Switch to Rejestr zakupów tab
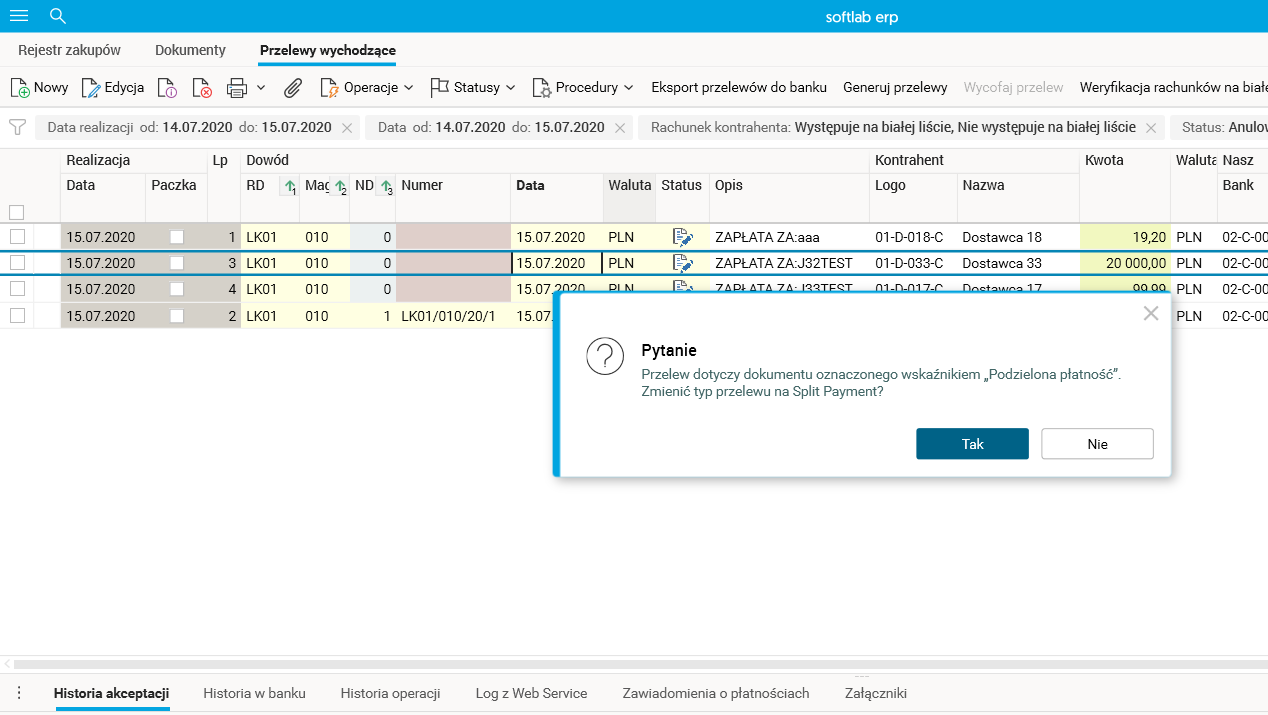The width and height of the screenshot is (1268, 715). [70, 50]
